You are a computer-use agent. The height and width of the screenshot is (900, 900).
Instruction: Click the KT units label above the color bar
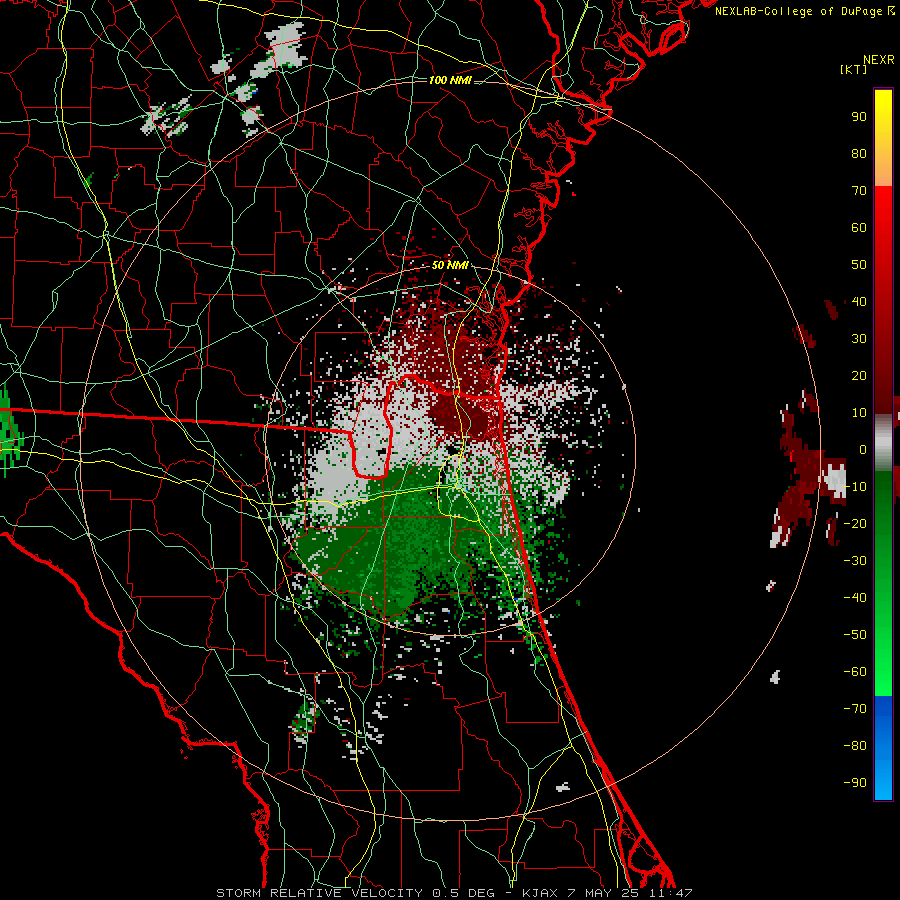(853, 69)
